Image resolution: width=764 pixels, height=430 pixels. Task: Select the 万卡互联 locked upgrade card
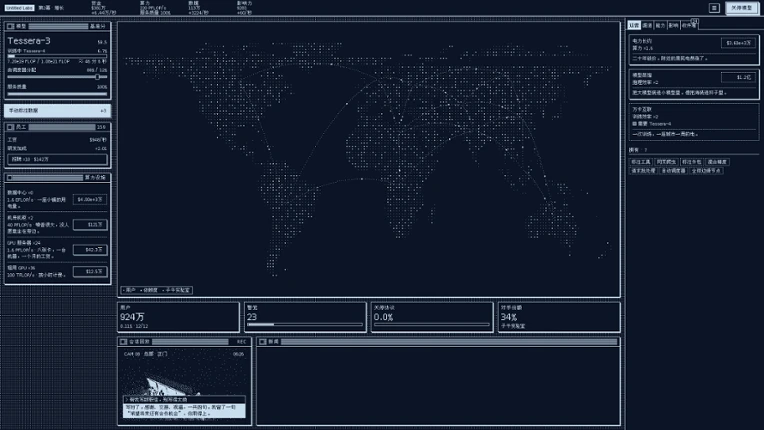coord(694,122)
